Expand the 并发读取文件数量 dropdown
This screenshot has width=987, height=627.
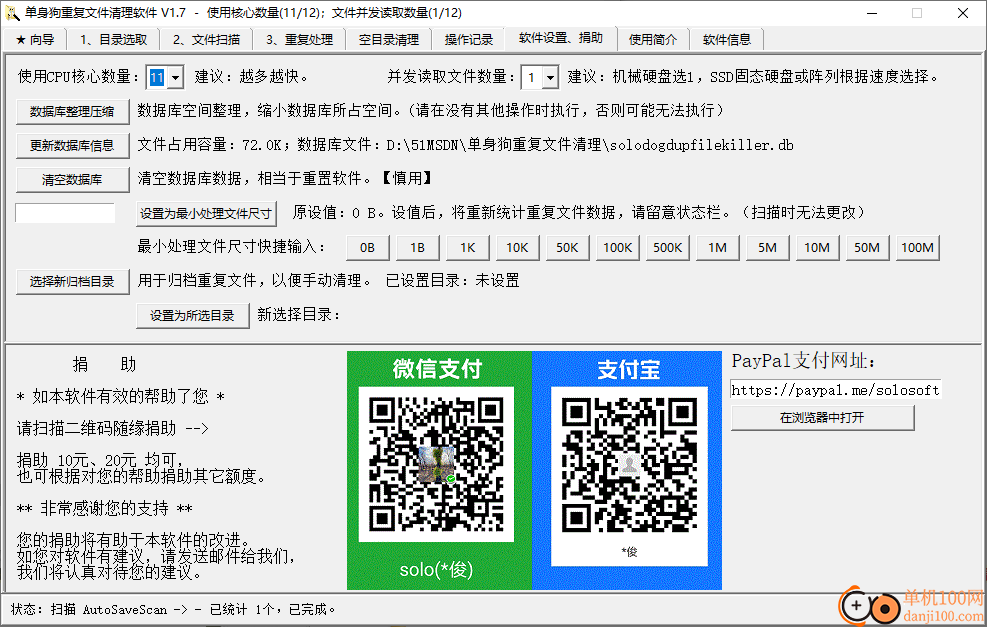pos(551,77)
